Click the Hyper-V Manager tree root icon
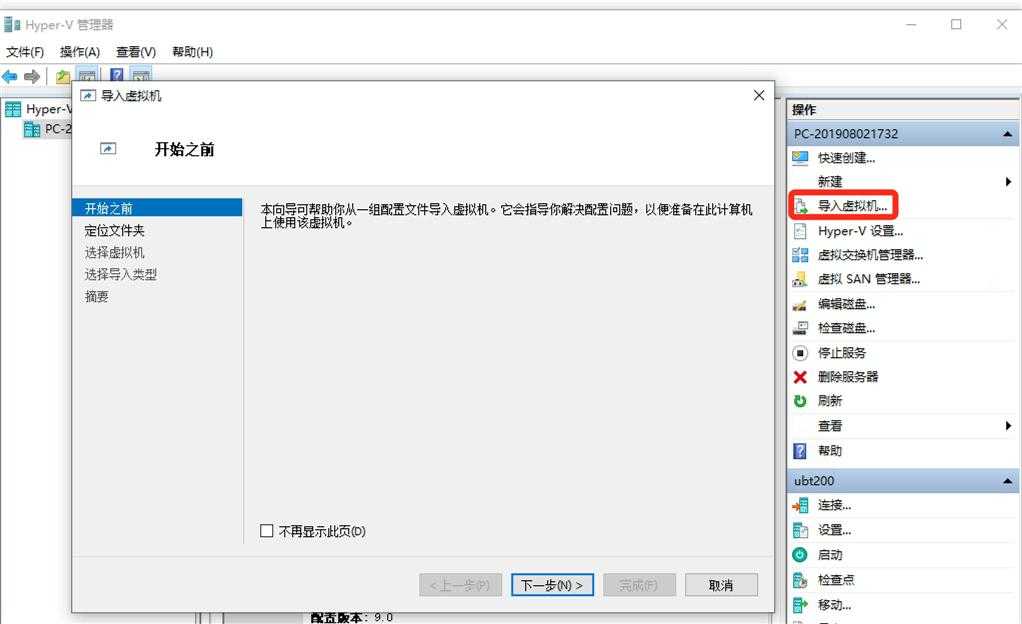Image resolution: width=1022 pixels, height=624 pixels. pyautogui.click(x=13, y=109)
